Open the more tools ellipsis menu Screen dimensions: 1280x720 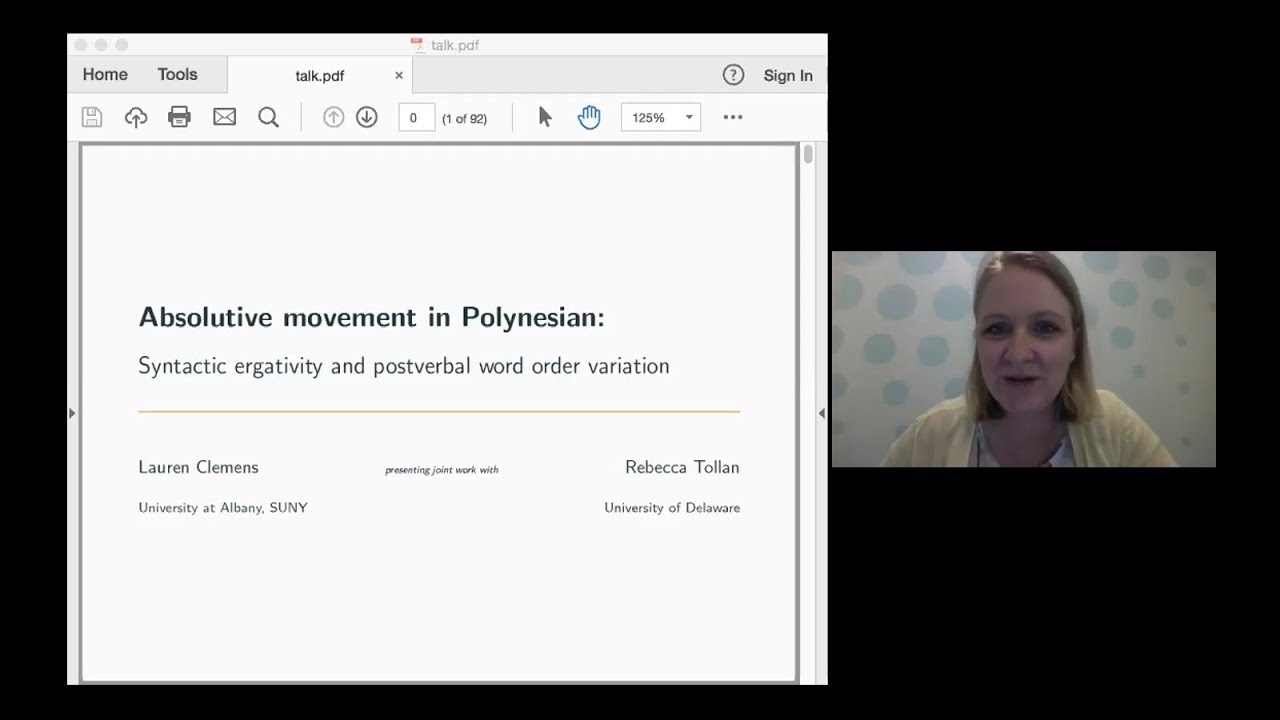733,117
